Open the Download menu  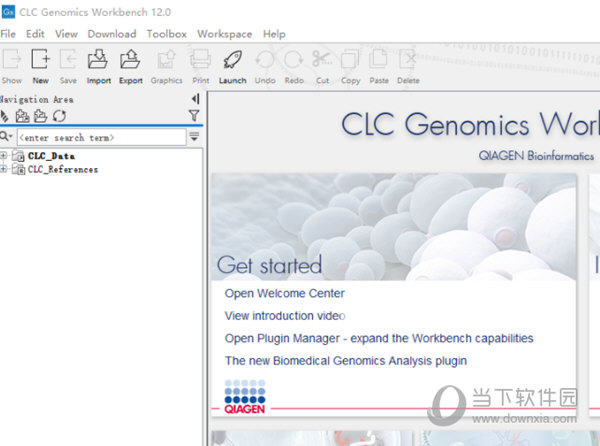(112, 34)
